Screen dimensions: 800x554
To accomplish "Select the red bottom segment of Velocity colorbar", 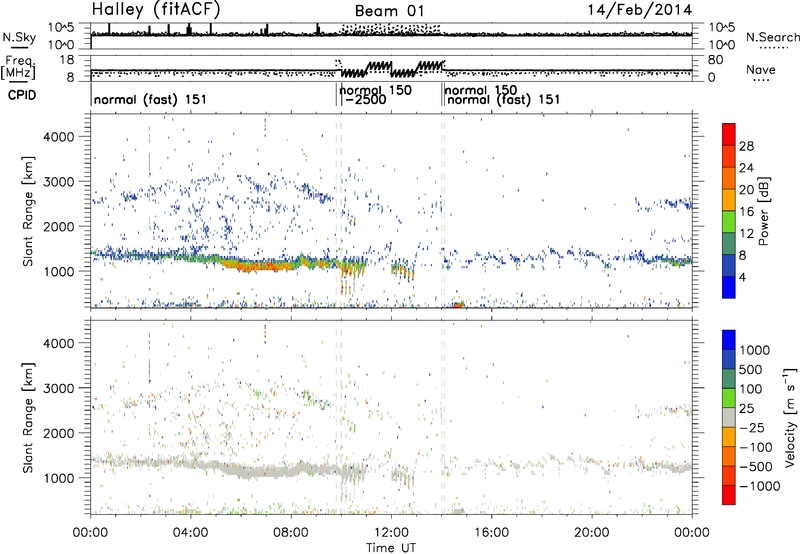I will [x=729, y=495].
